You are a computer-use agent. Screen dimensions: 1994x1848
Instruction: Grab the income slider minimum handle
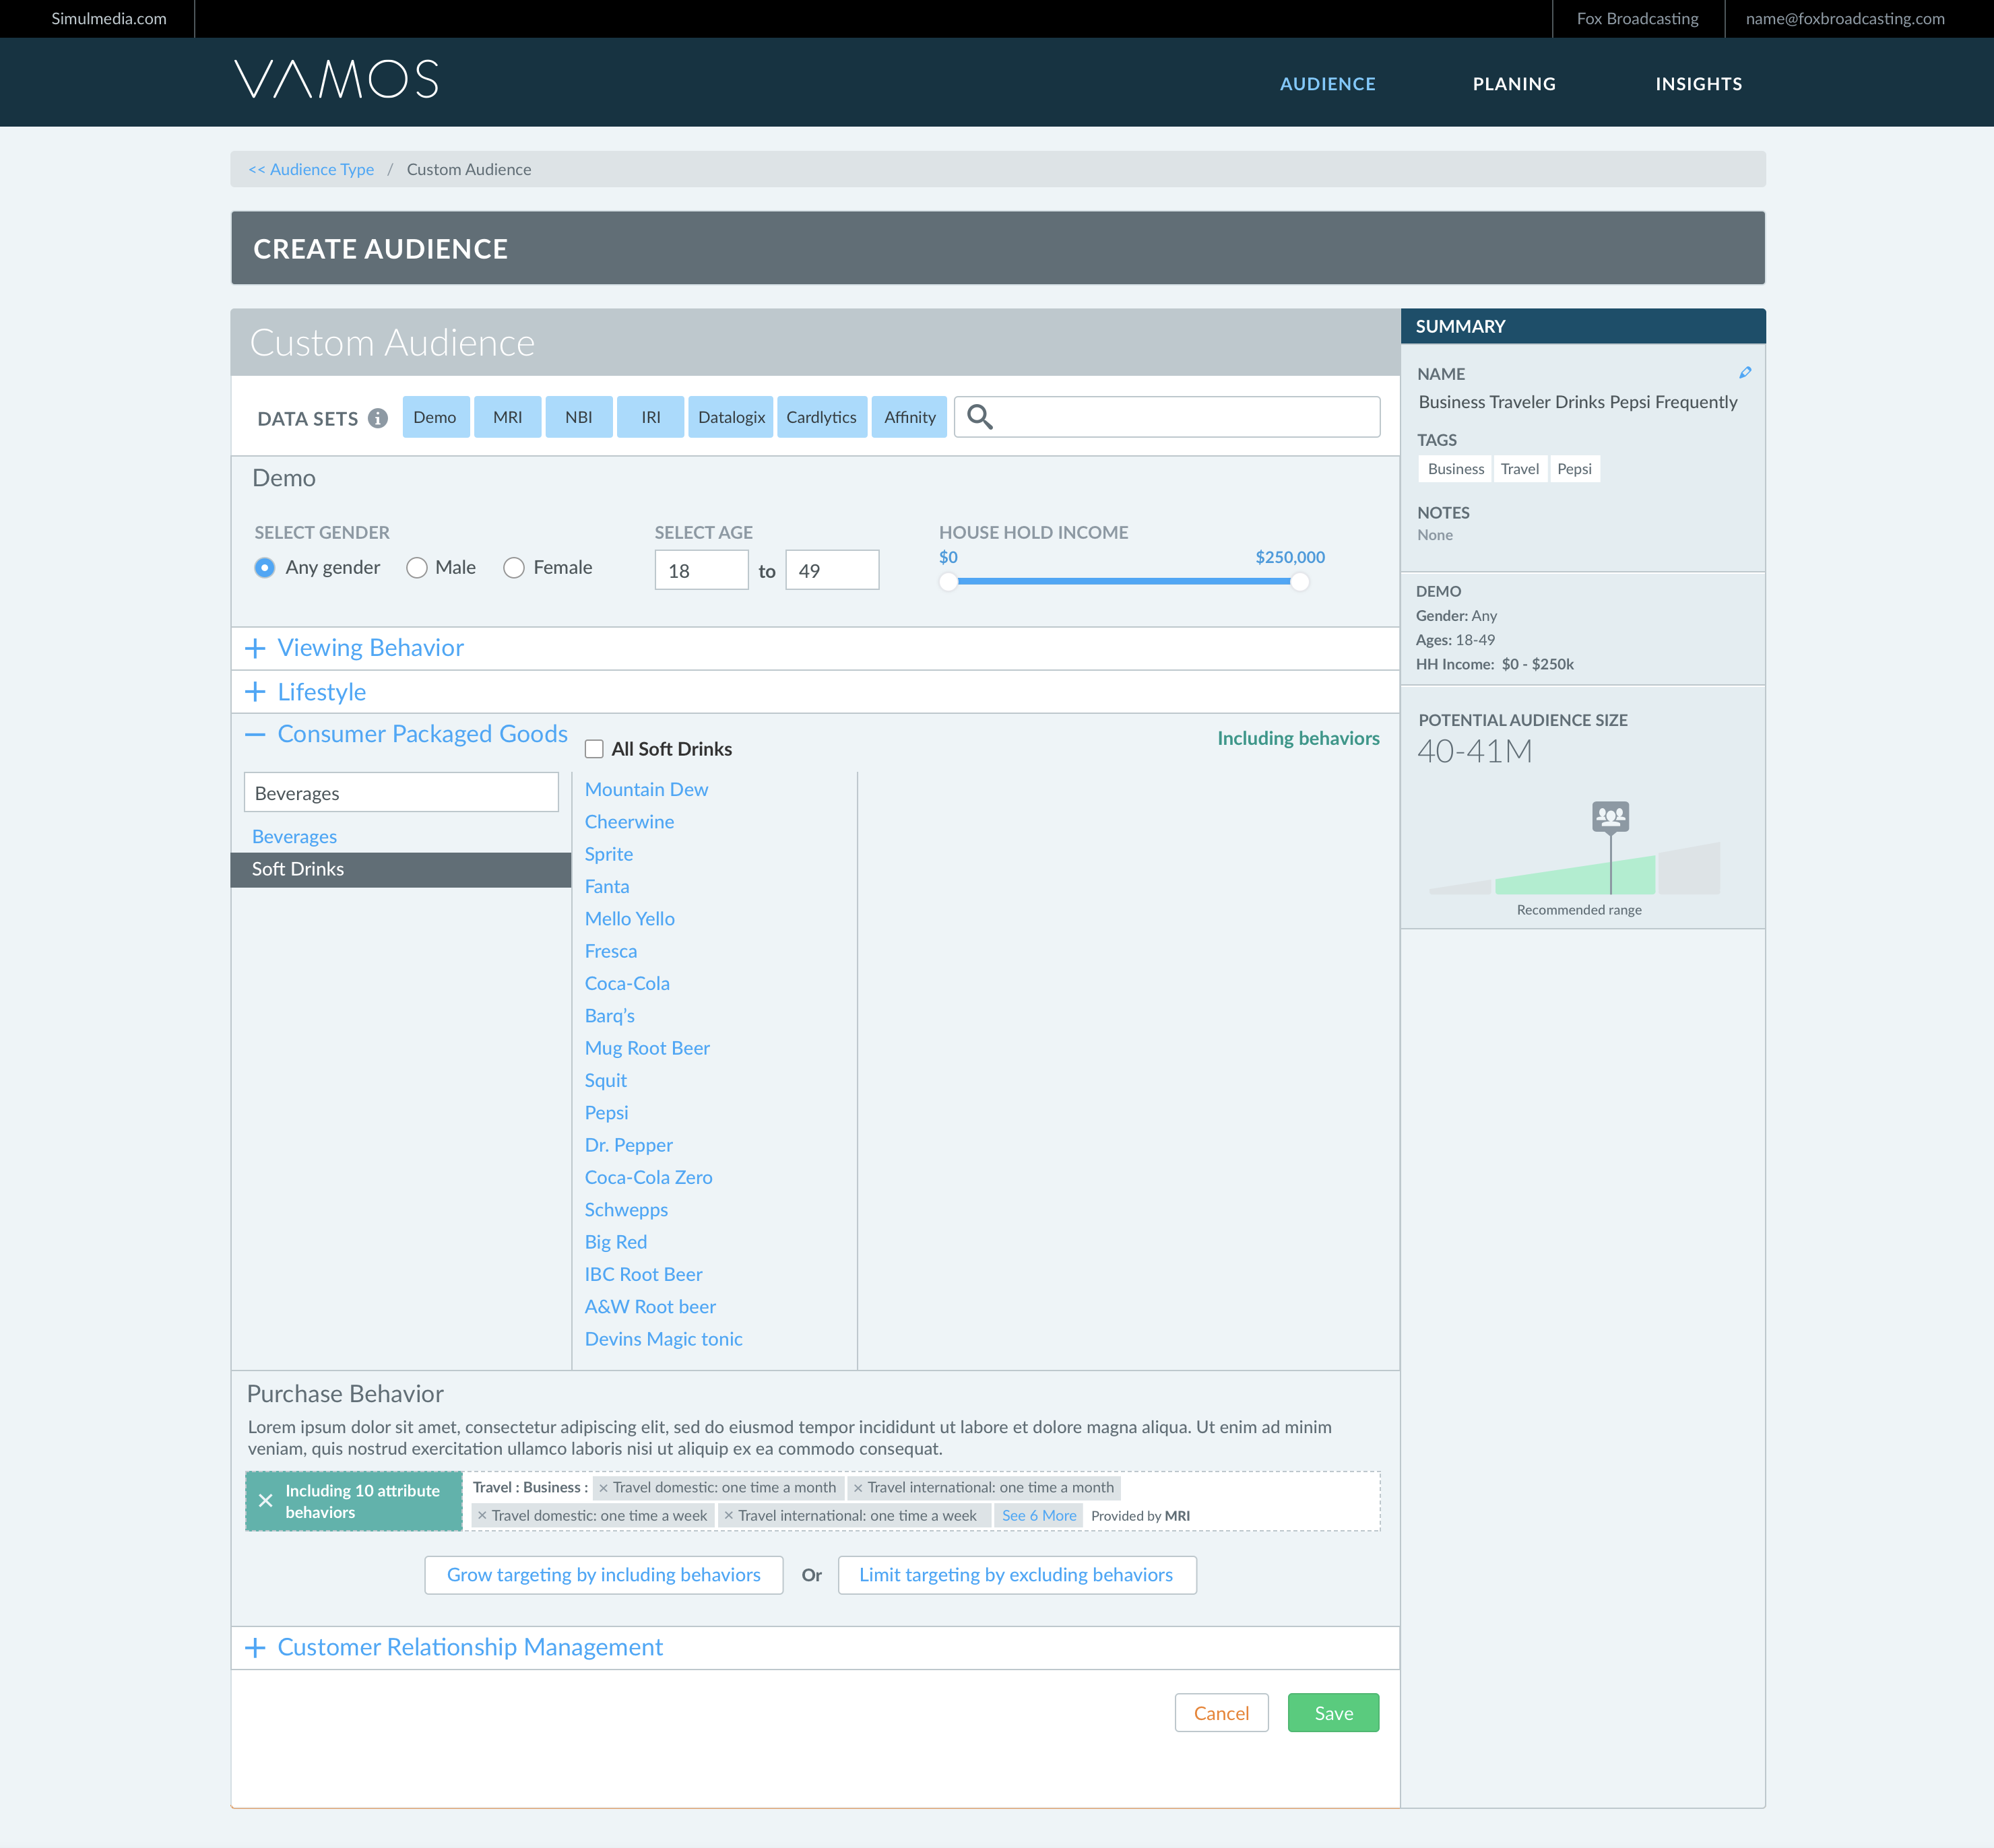pos(948,581)
